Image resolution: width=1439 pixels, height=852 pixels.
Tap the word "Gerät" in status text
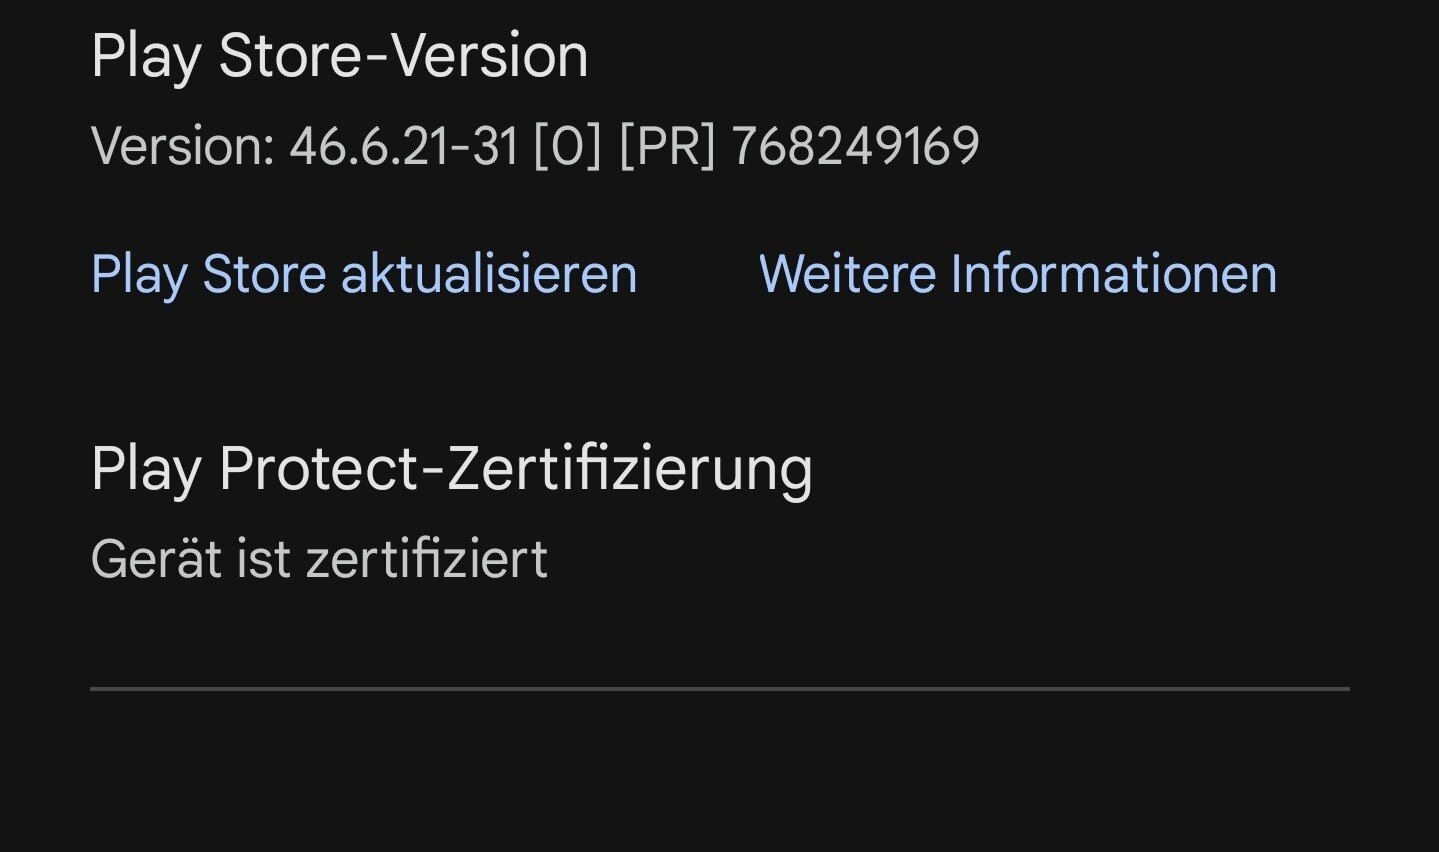[x=155, y=558]
